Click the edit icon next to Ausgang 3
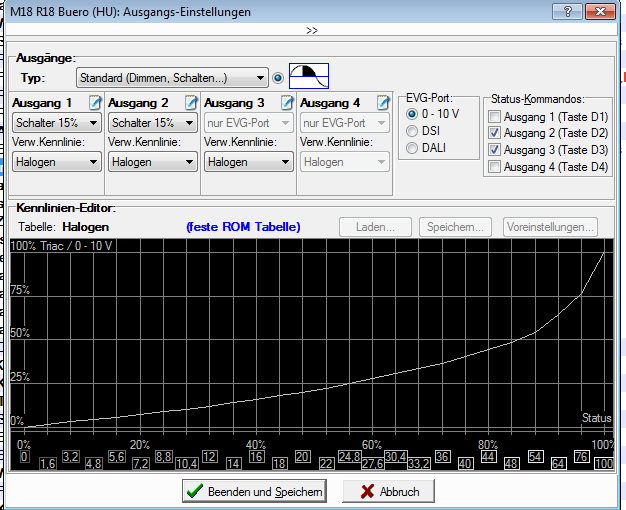 287,103
